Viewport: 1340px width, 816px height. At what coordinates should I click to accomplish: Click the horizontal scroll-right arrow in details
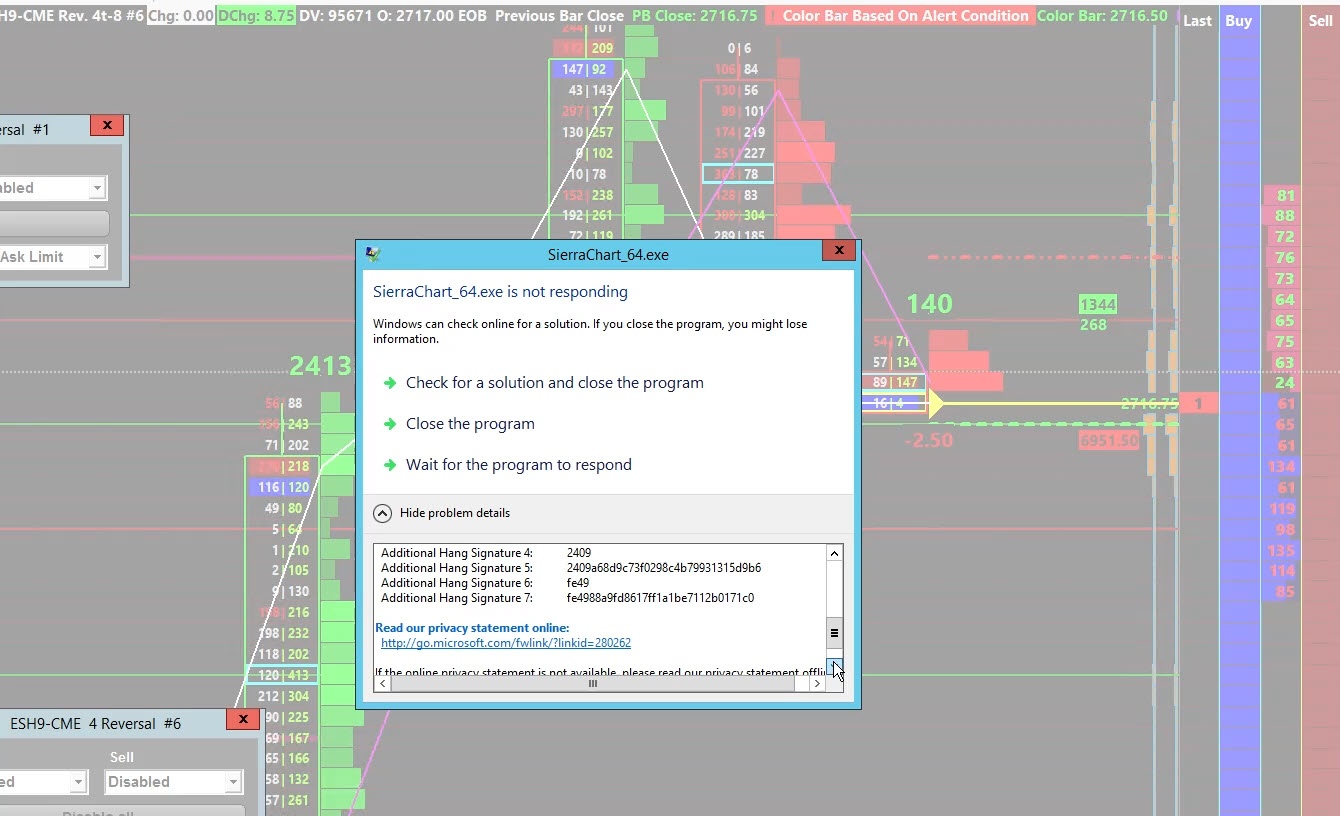click(x=817, y=684)
